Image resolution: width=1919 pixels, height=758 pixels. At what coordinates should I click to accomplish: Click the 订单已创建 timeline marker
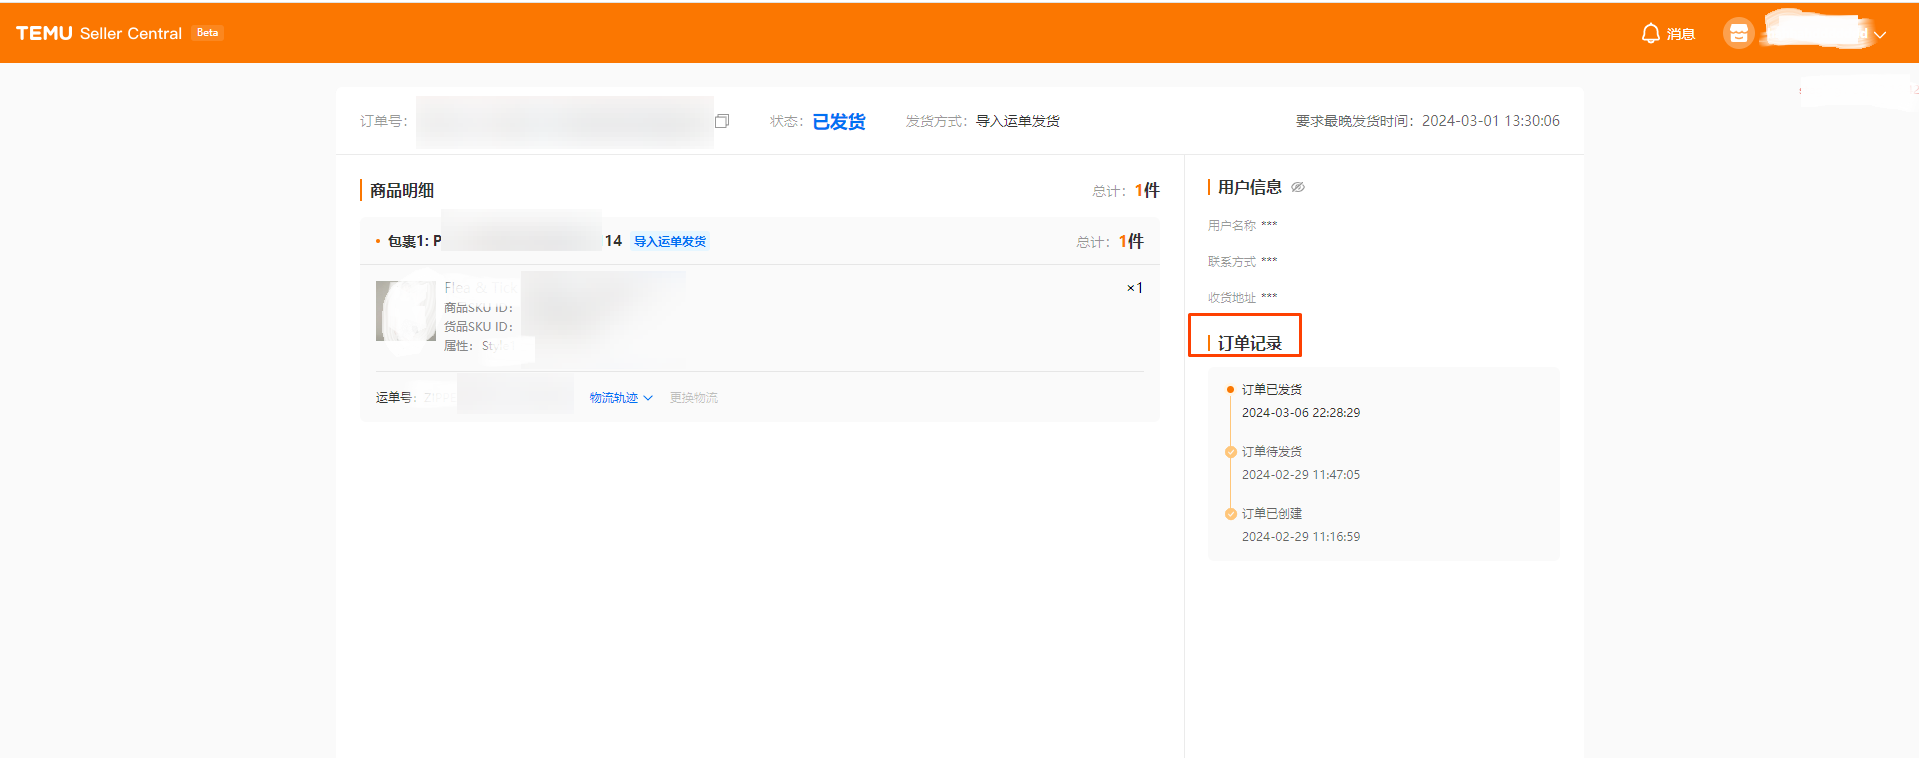(x=1230, y=514)
